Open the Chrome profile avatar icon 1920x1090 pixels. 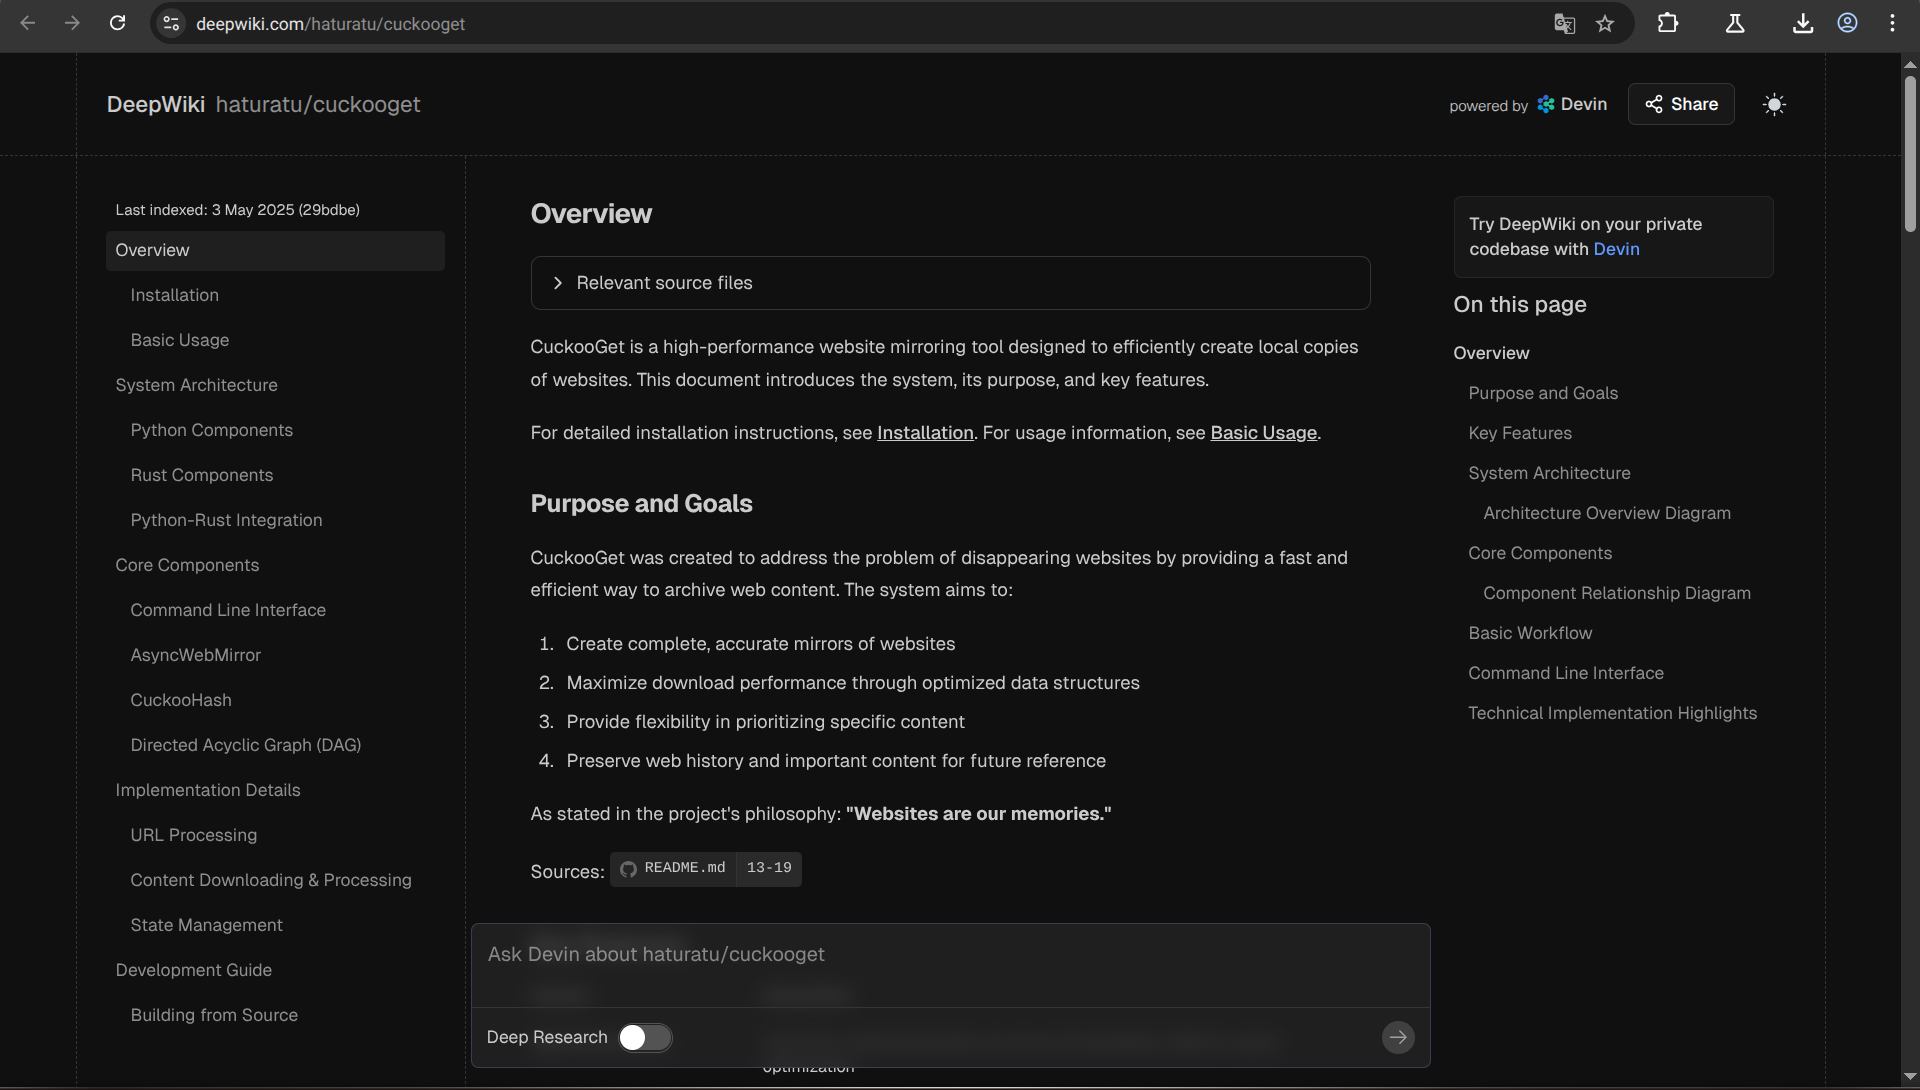[x=1847, y=23]
